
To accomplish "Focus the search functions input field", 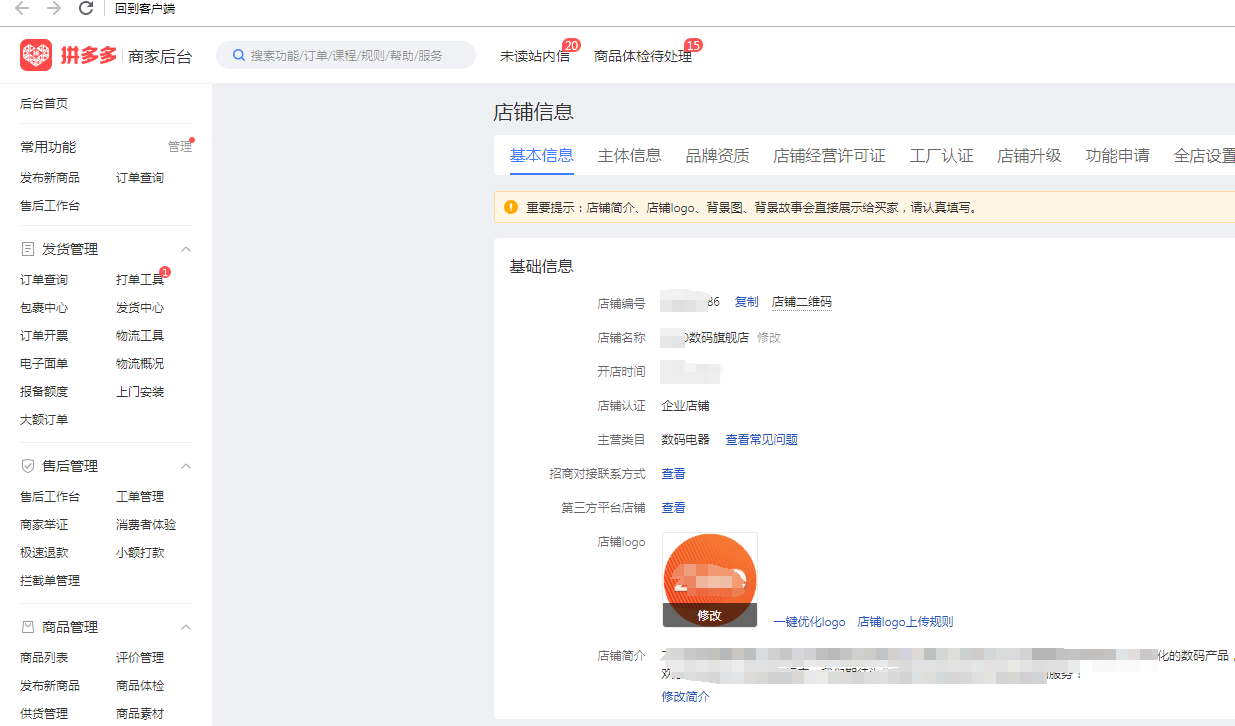I will [346, 55].
